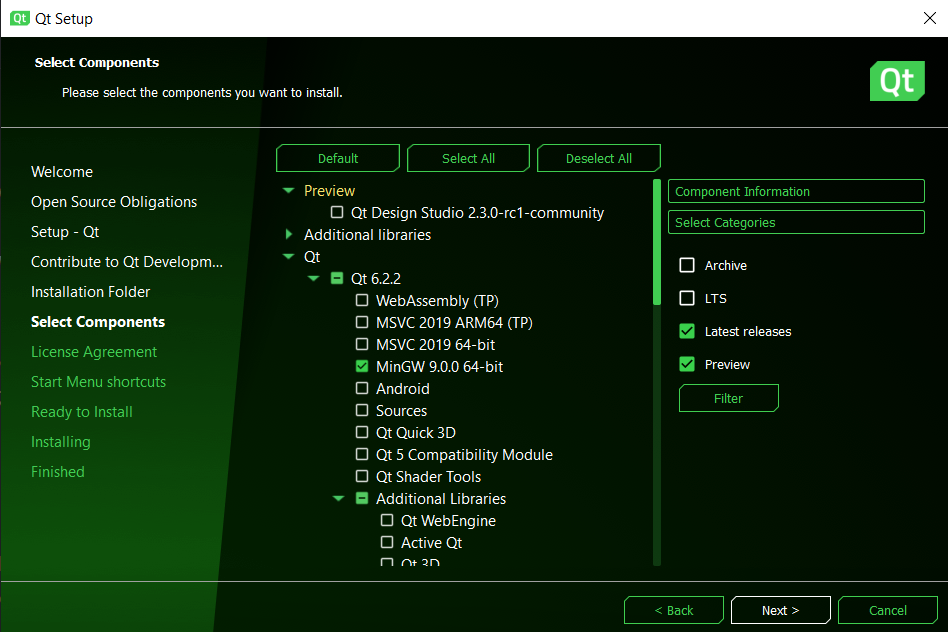This screenshot has height=632, width=948.
Task: Check the Qt Quick 3D checkbox
Action: (362, 432)
